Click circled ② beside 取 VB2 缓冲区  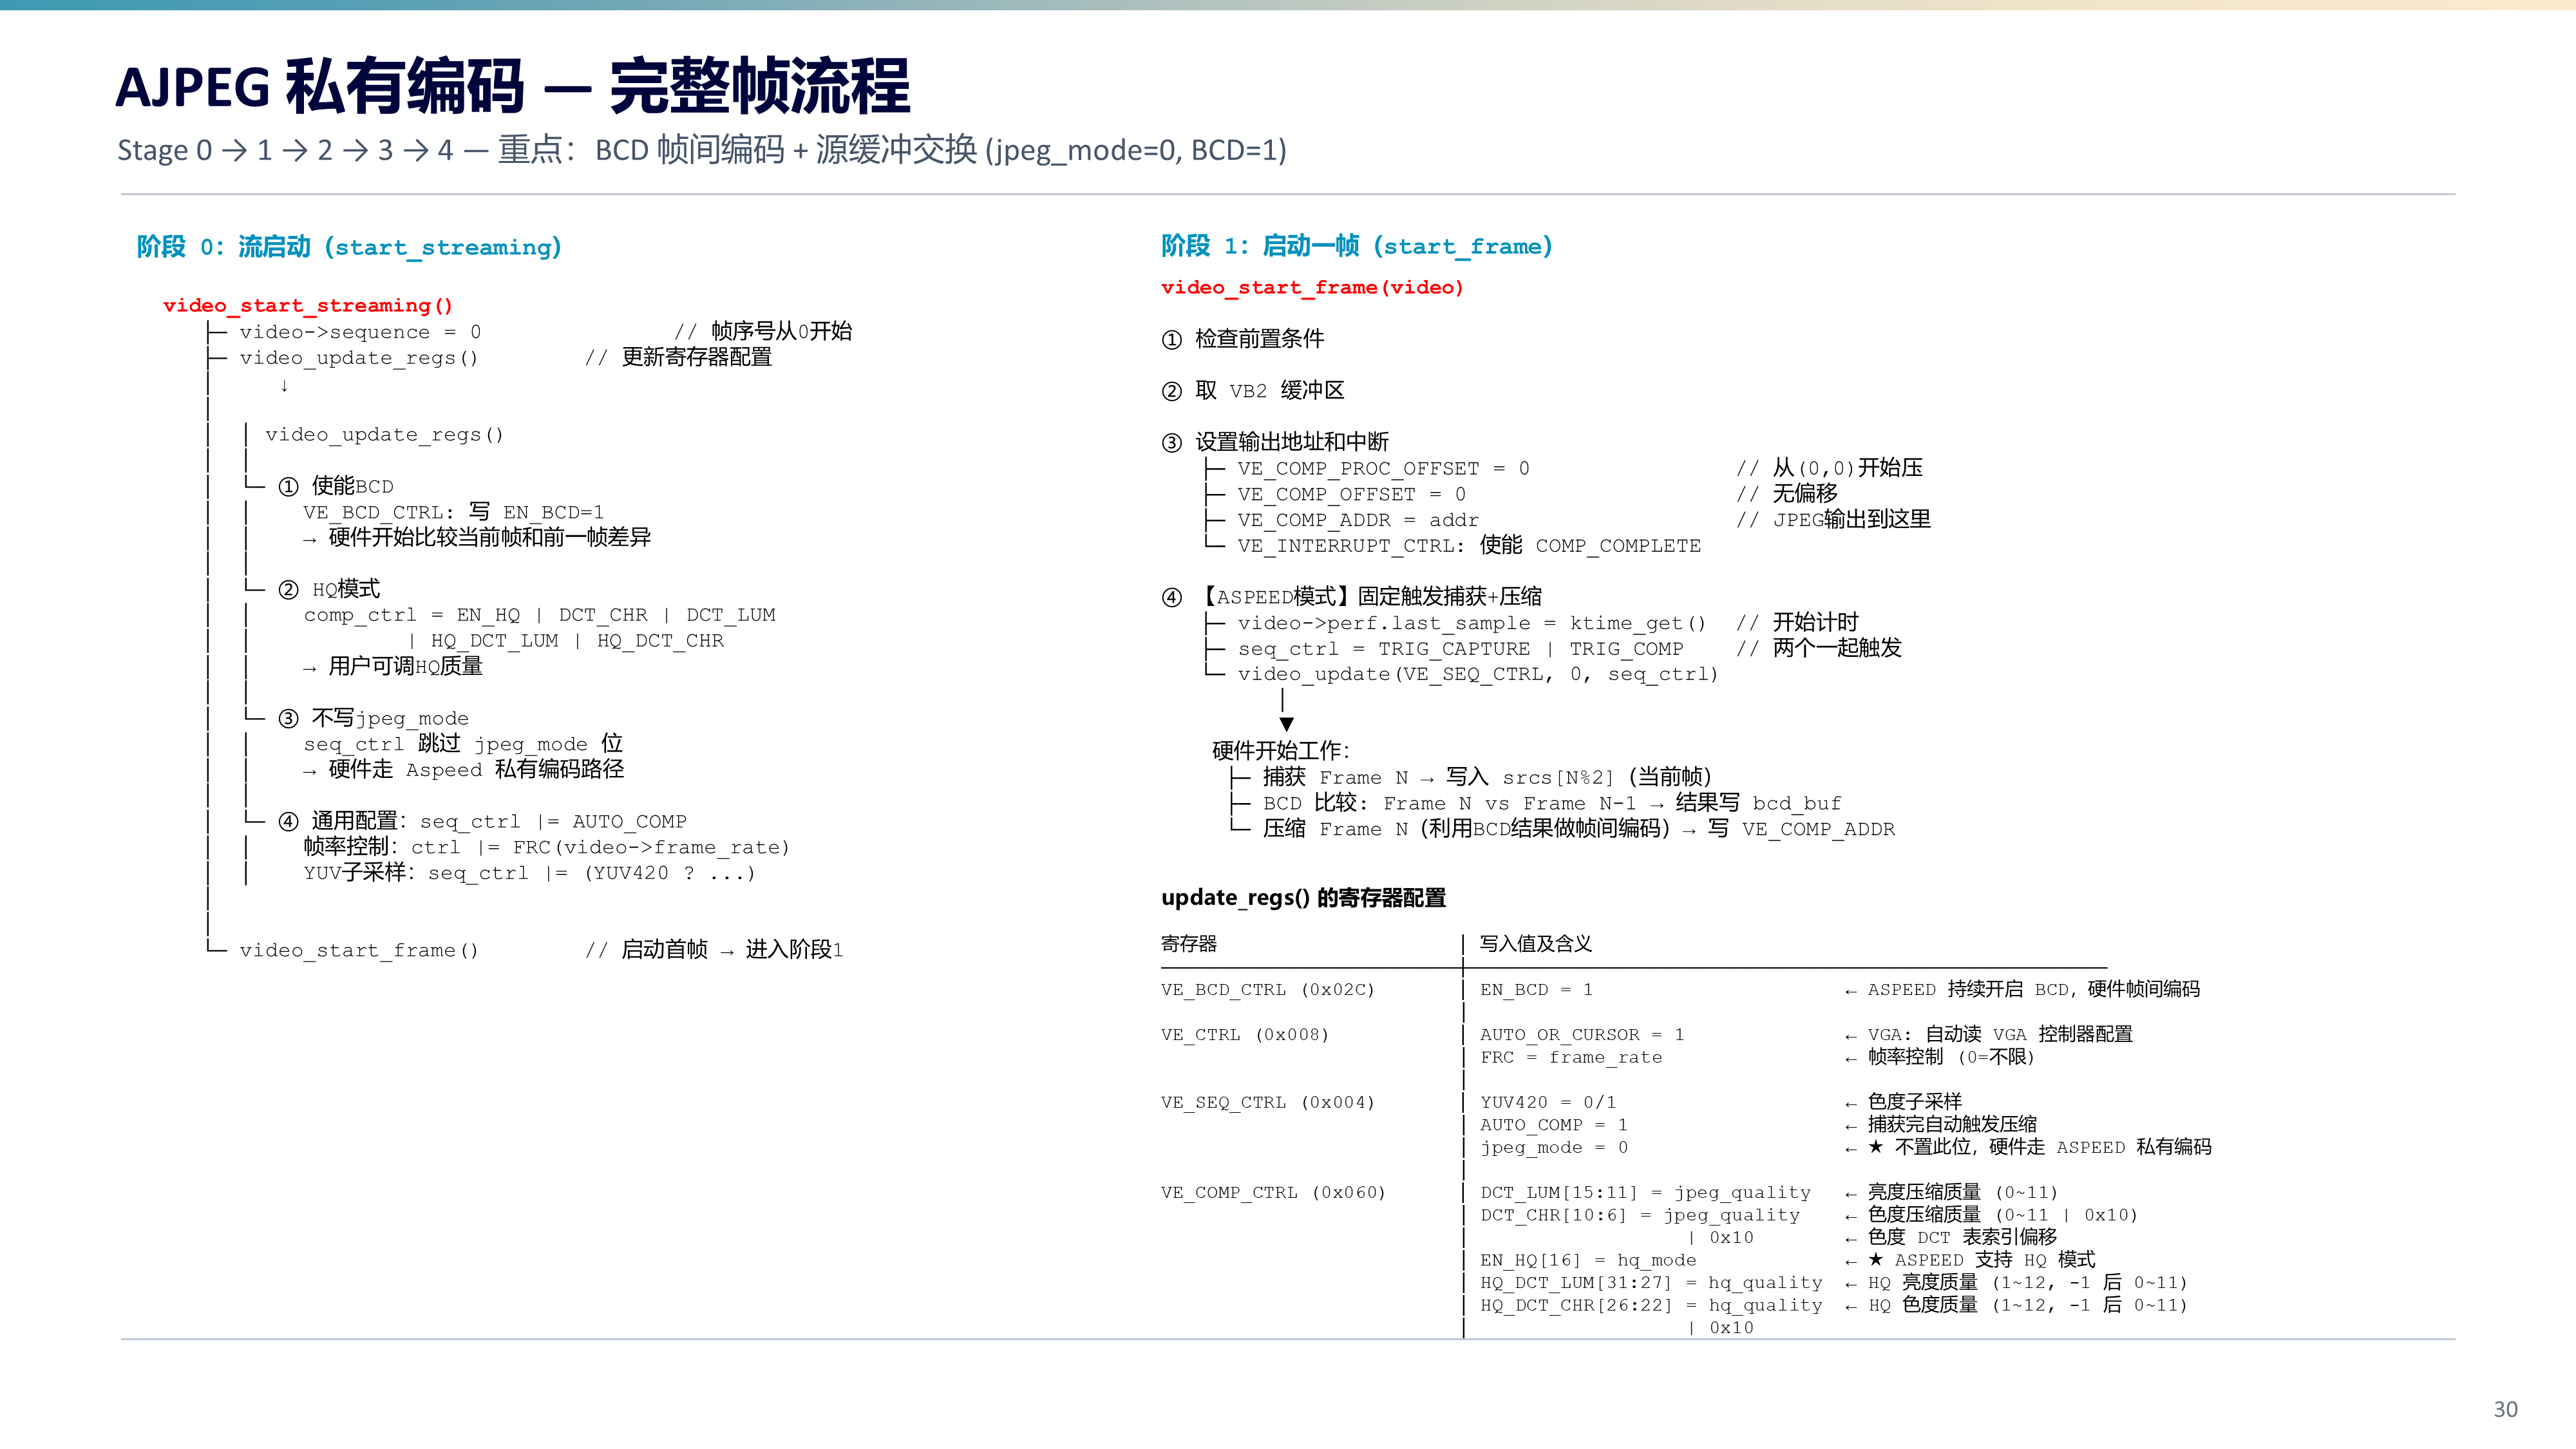(1172, 391)
